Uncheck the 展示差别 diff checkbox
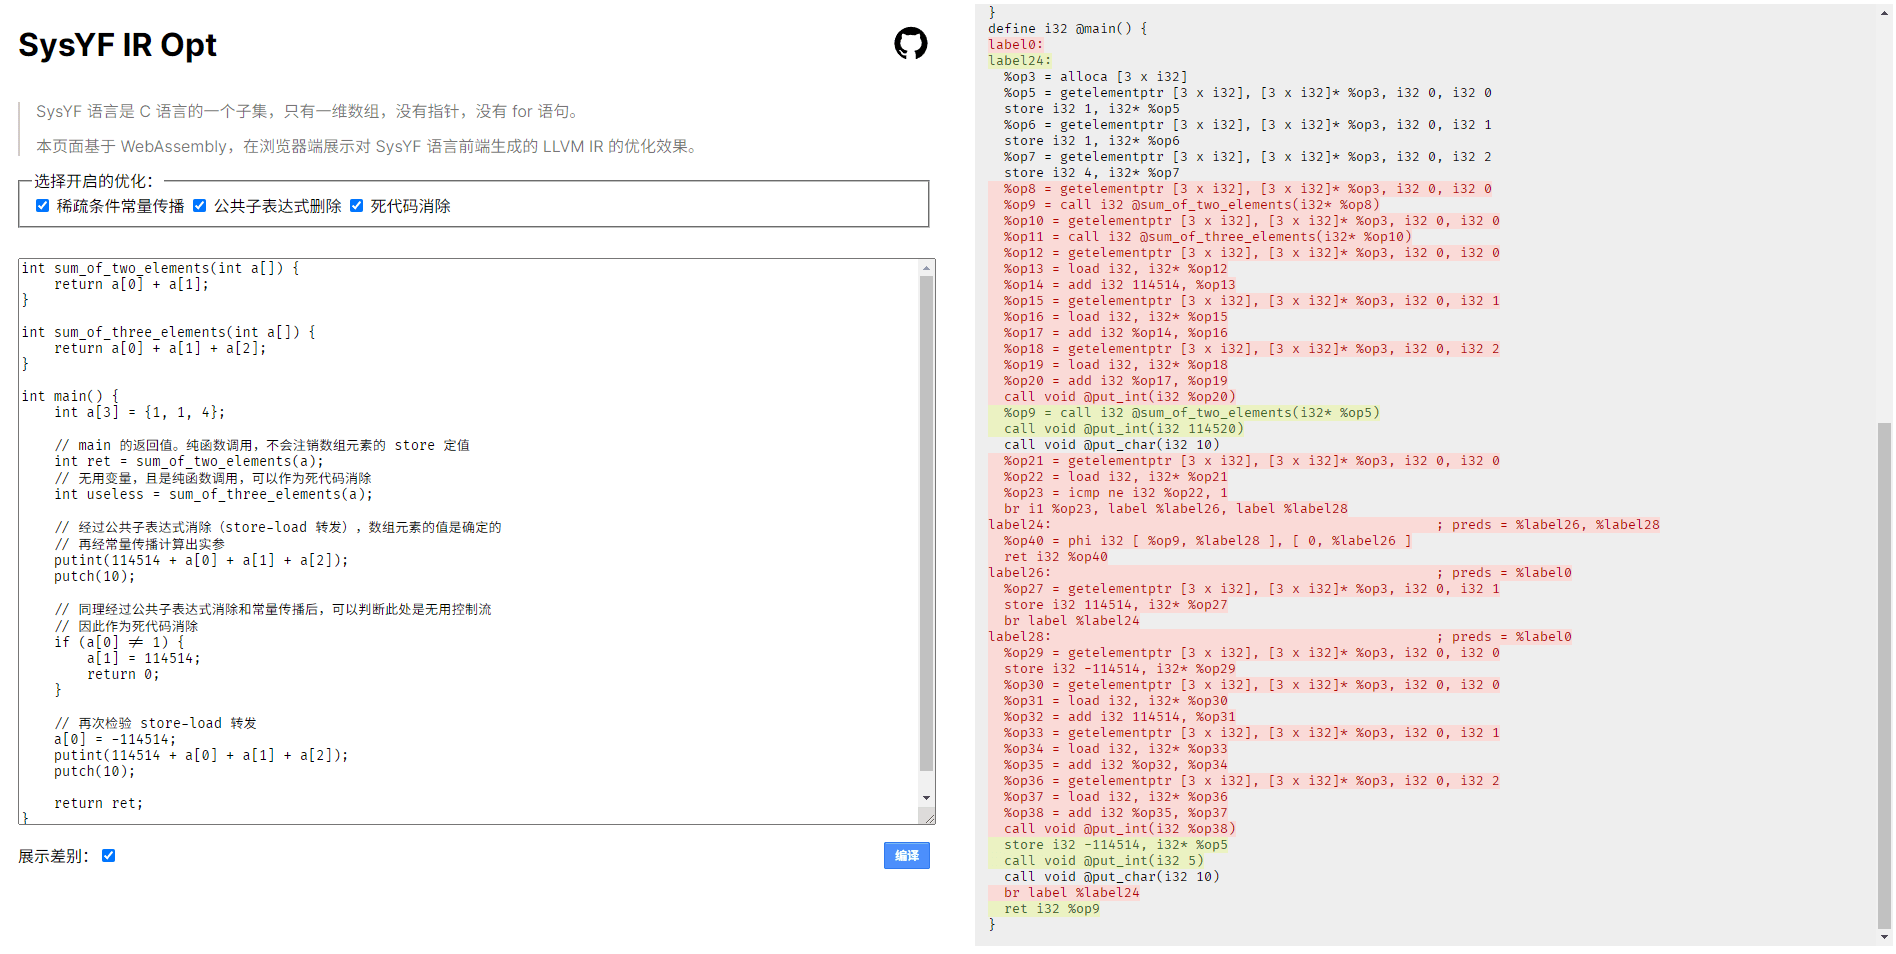Image resolution: width=1896 pixels, height=954 pixels. 109,856
